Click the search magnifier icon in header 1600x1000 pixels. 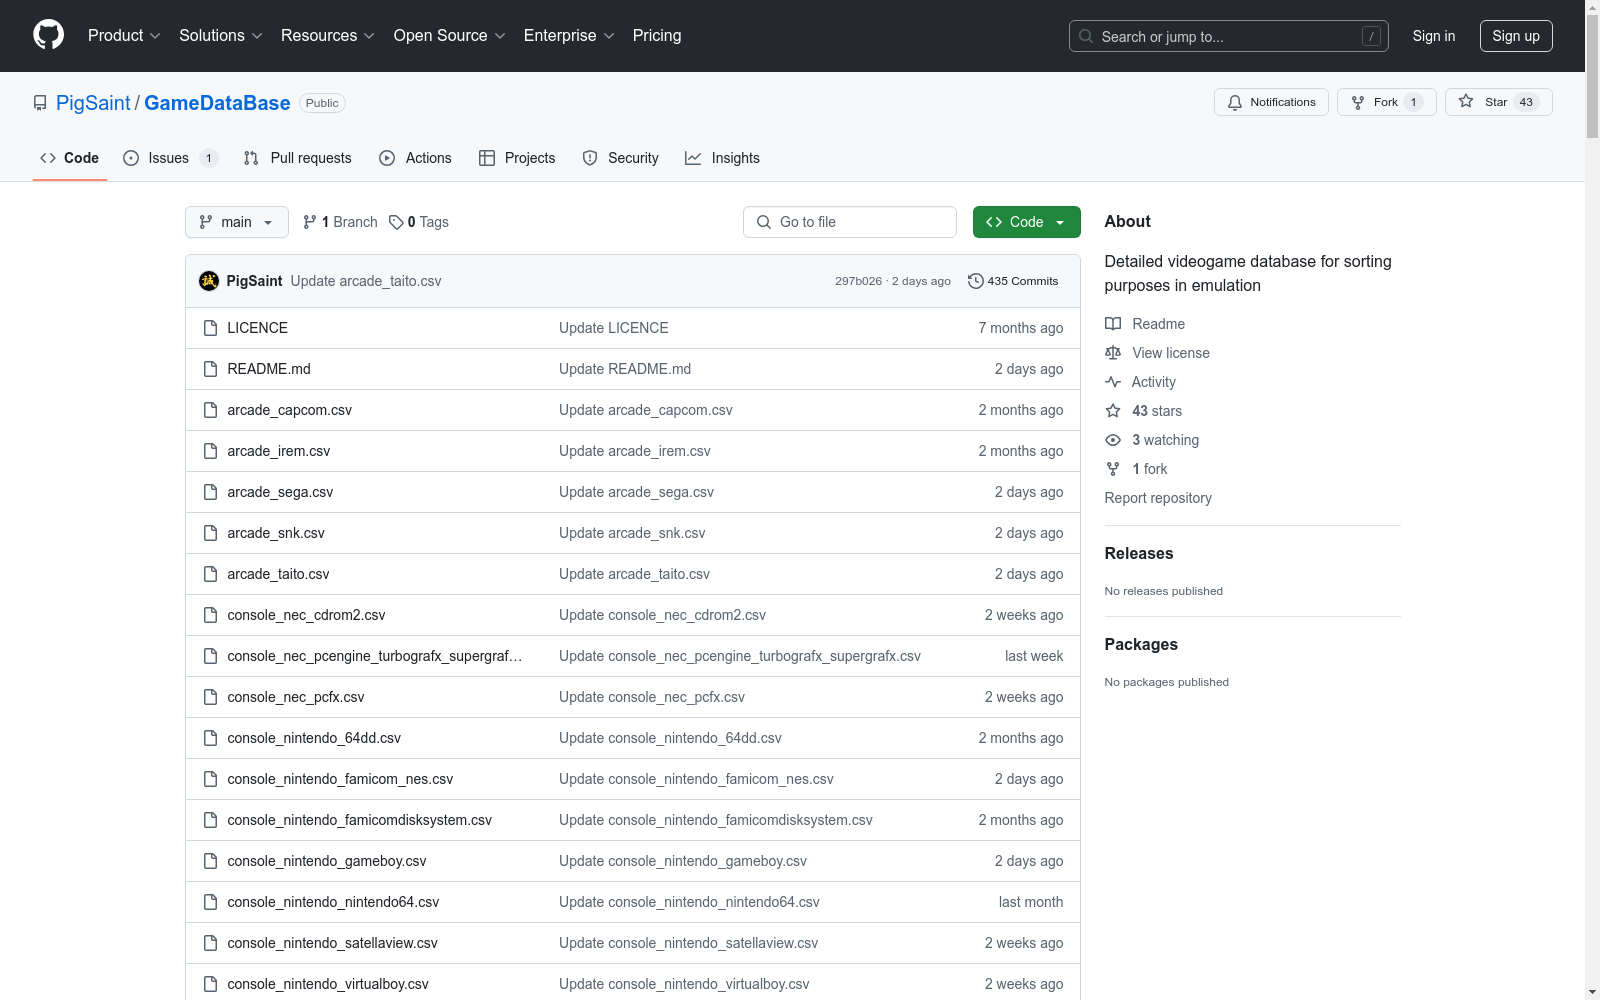point(1086,36)
